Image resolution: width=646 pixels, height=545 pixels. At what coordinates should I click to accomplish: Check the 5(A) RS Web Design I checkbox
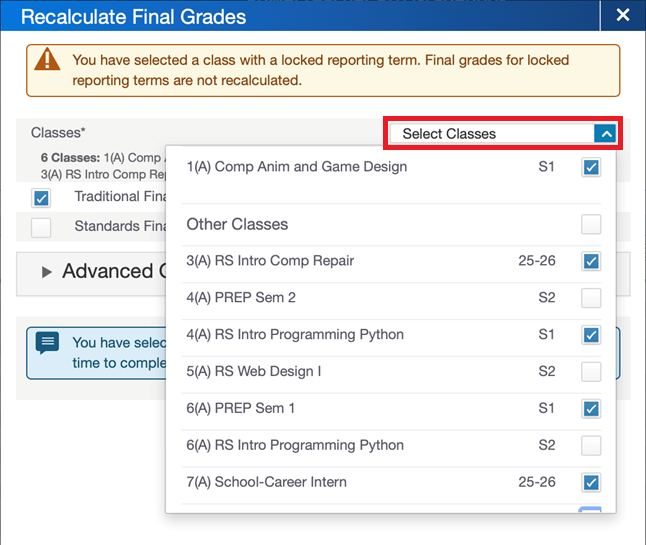[x=591, y=372]
